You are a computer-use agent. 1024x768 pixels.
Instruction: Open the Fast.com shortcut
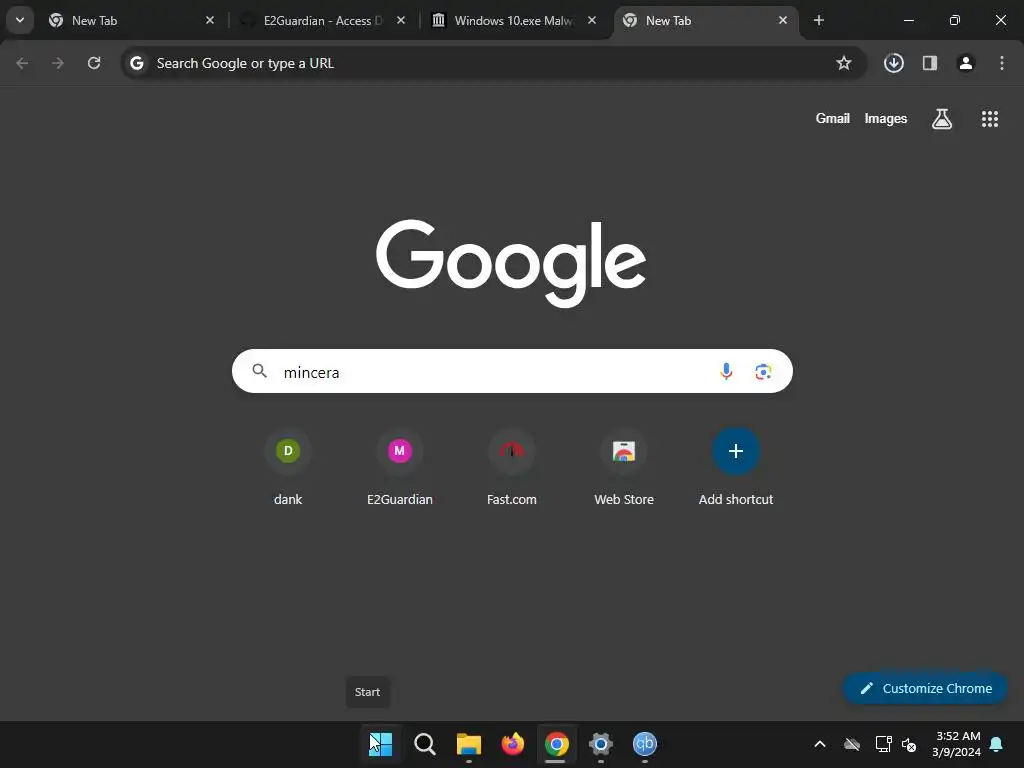(511, 468)
